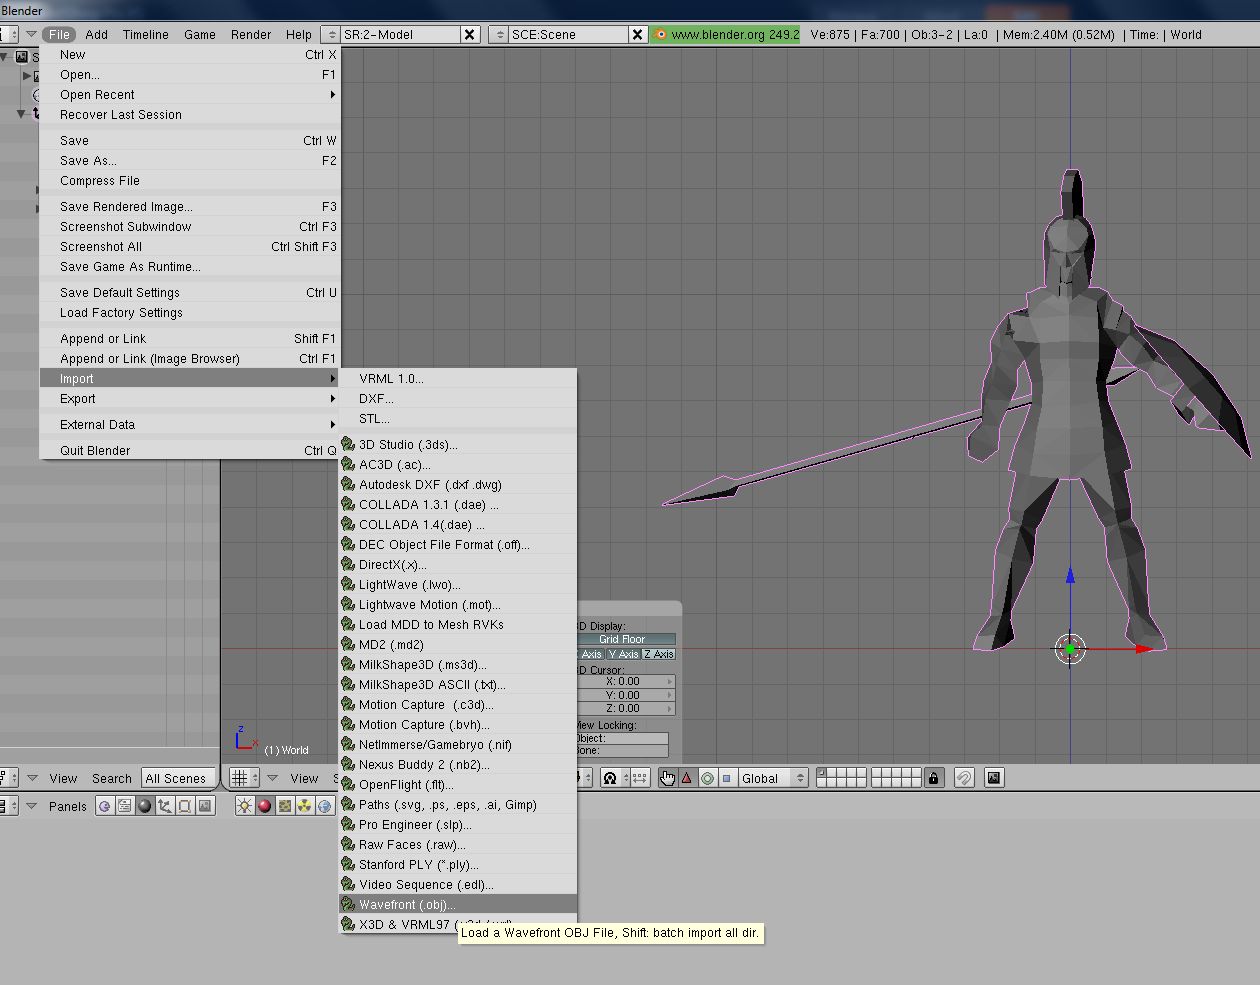The image size is (1260, 985).
Task: Adjust the 3D Cursor X: 0.00 field
Action: 626,681
